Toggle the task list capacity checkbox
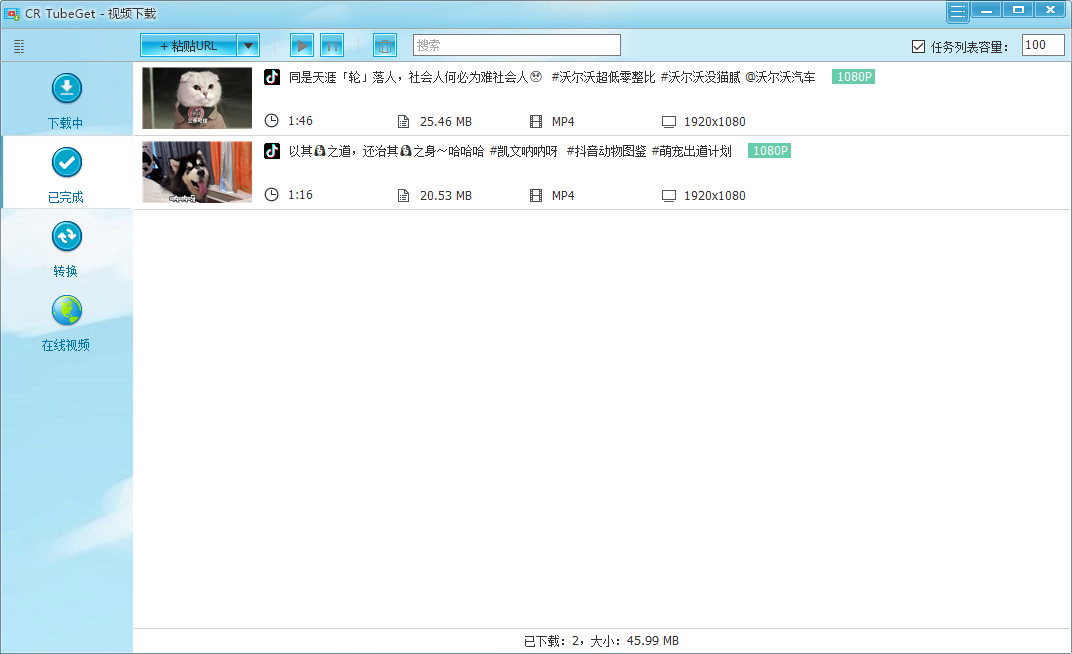 tap(918, 46)
